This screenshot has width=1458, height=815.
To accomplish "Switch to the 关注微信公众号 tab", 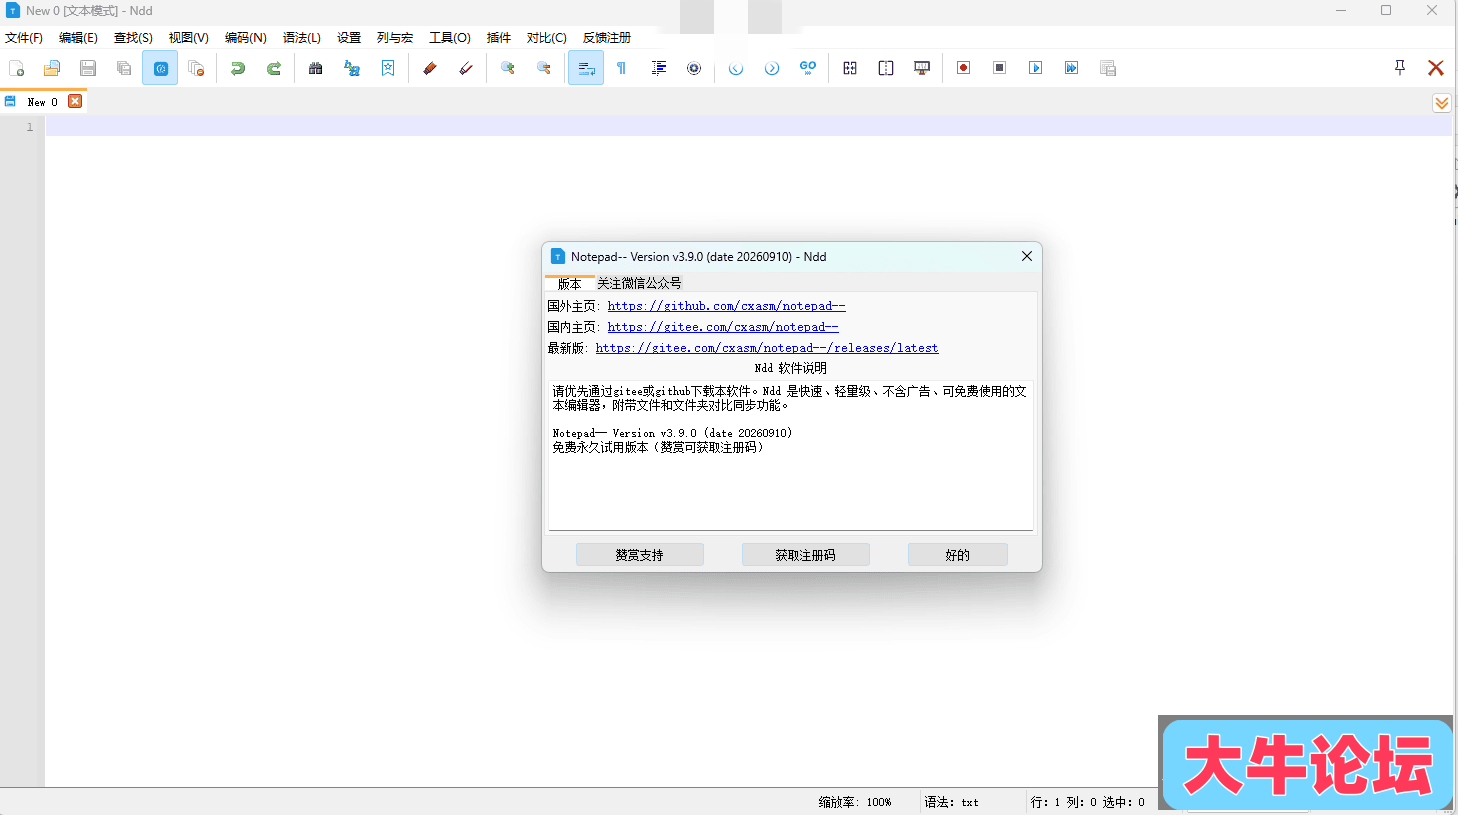I will point(639,283).
